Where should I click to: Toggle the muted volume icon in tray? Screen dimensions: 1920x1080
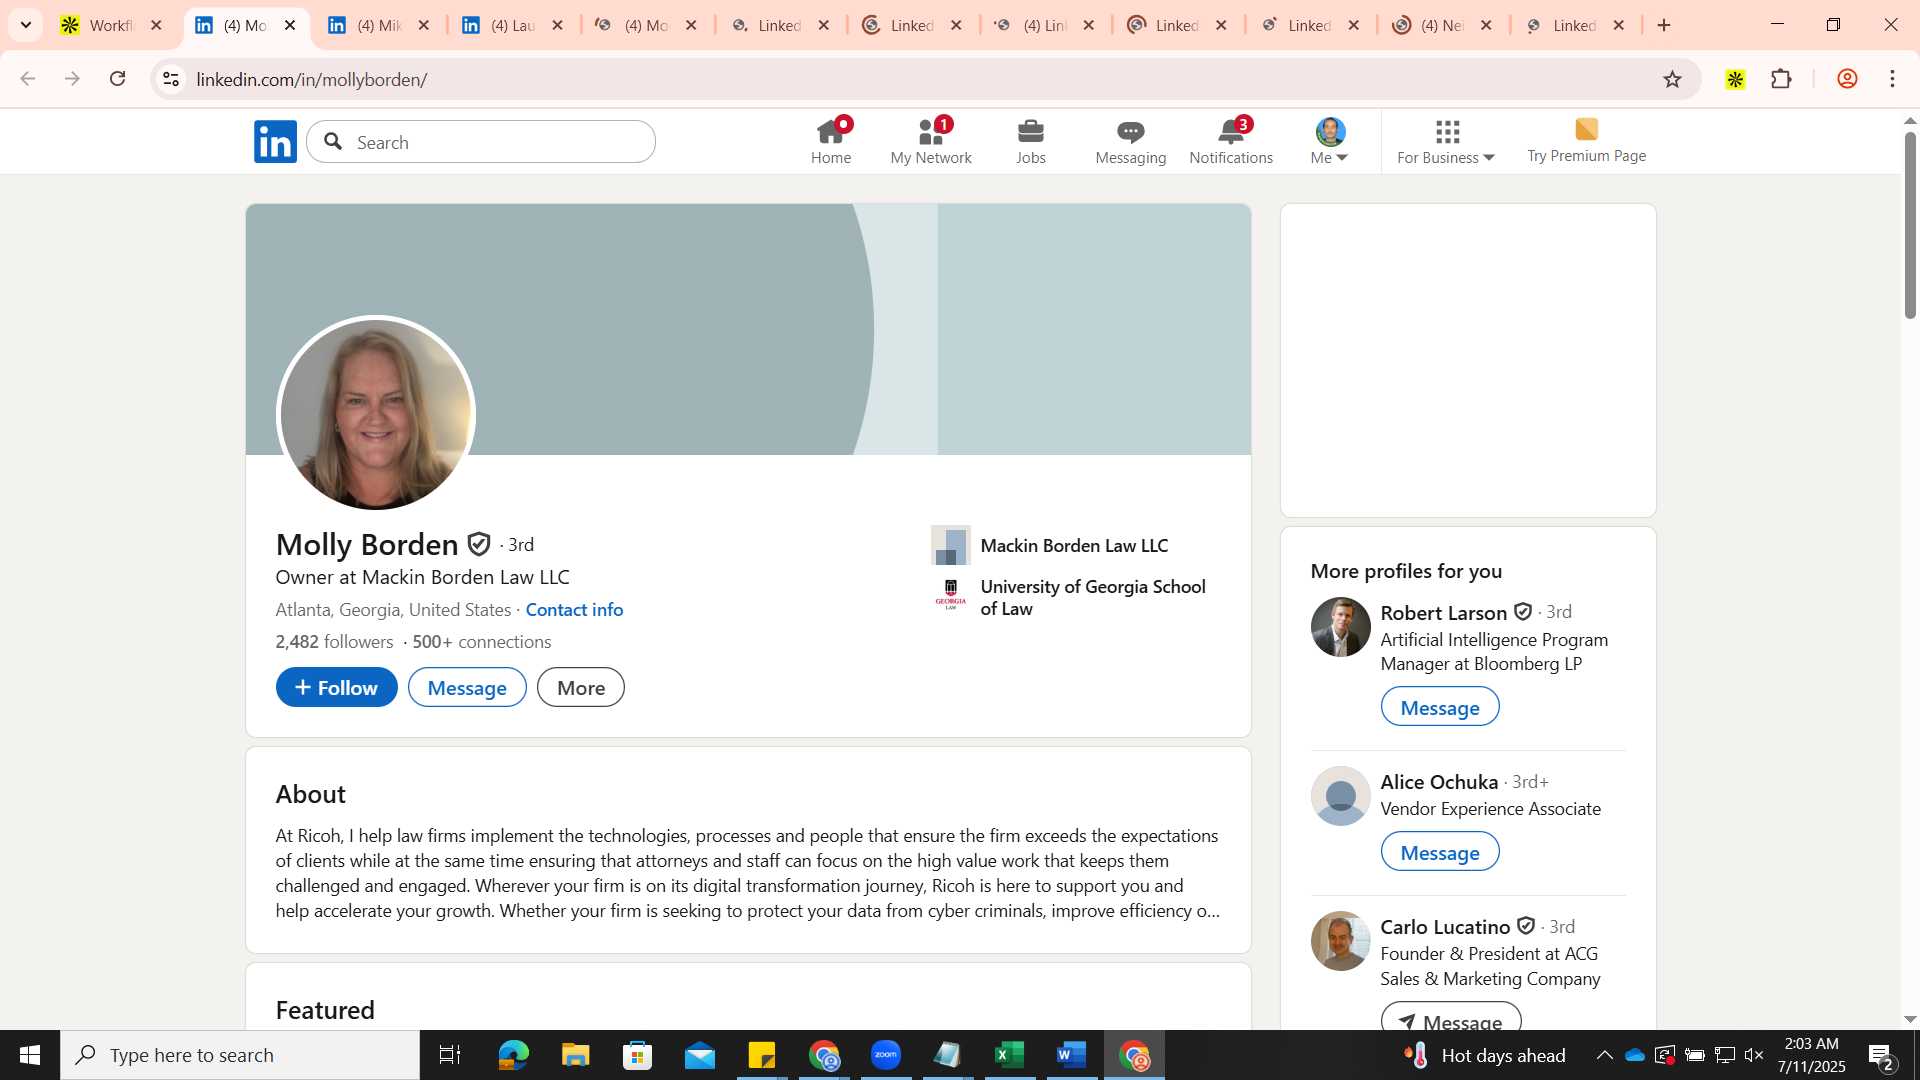1754,1055
